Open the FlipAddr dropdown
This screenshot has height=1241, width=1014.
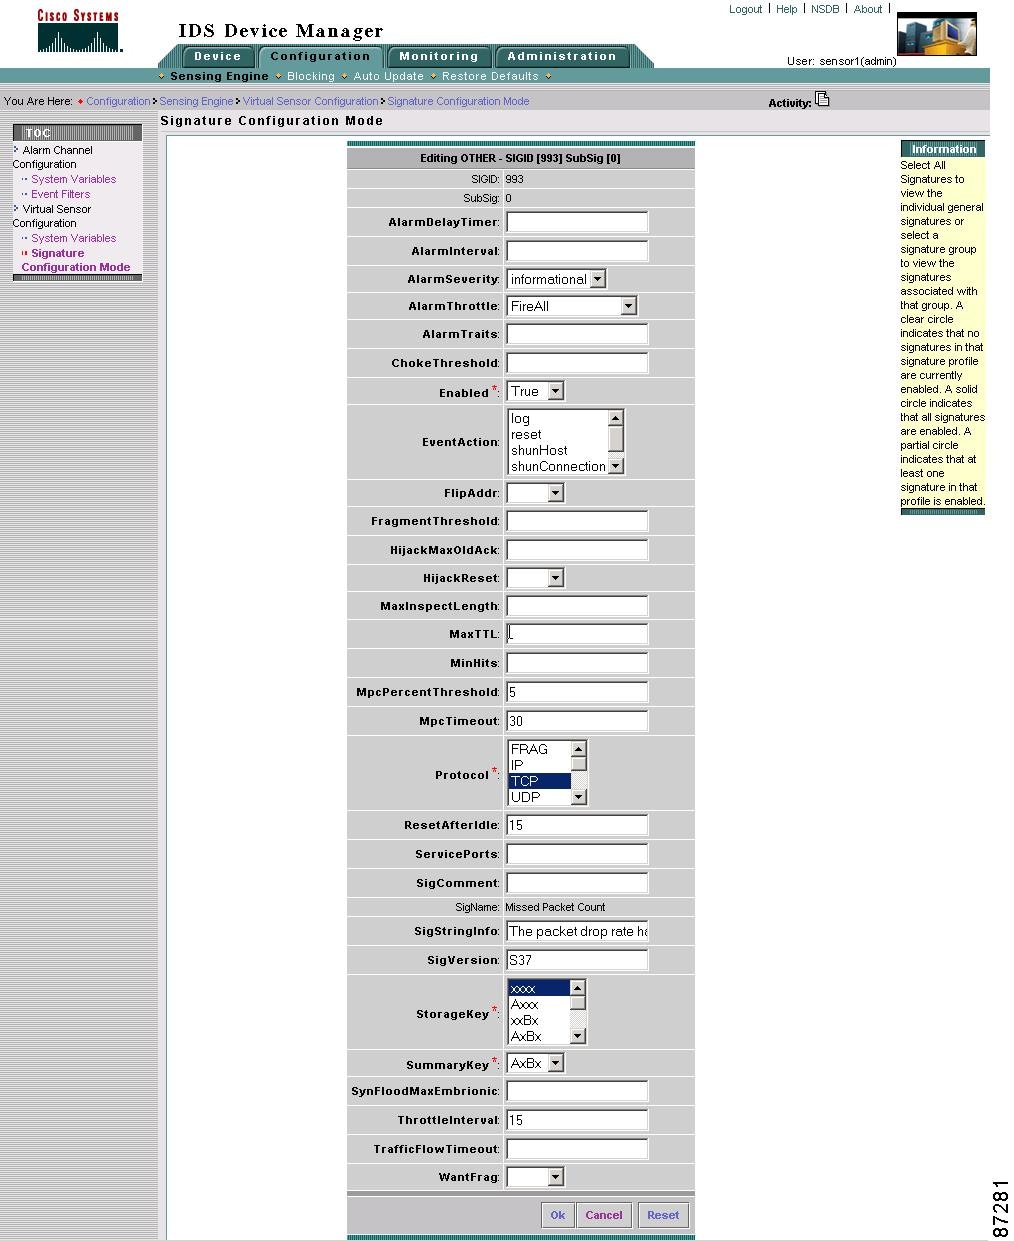point(554,492)
